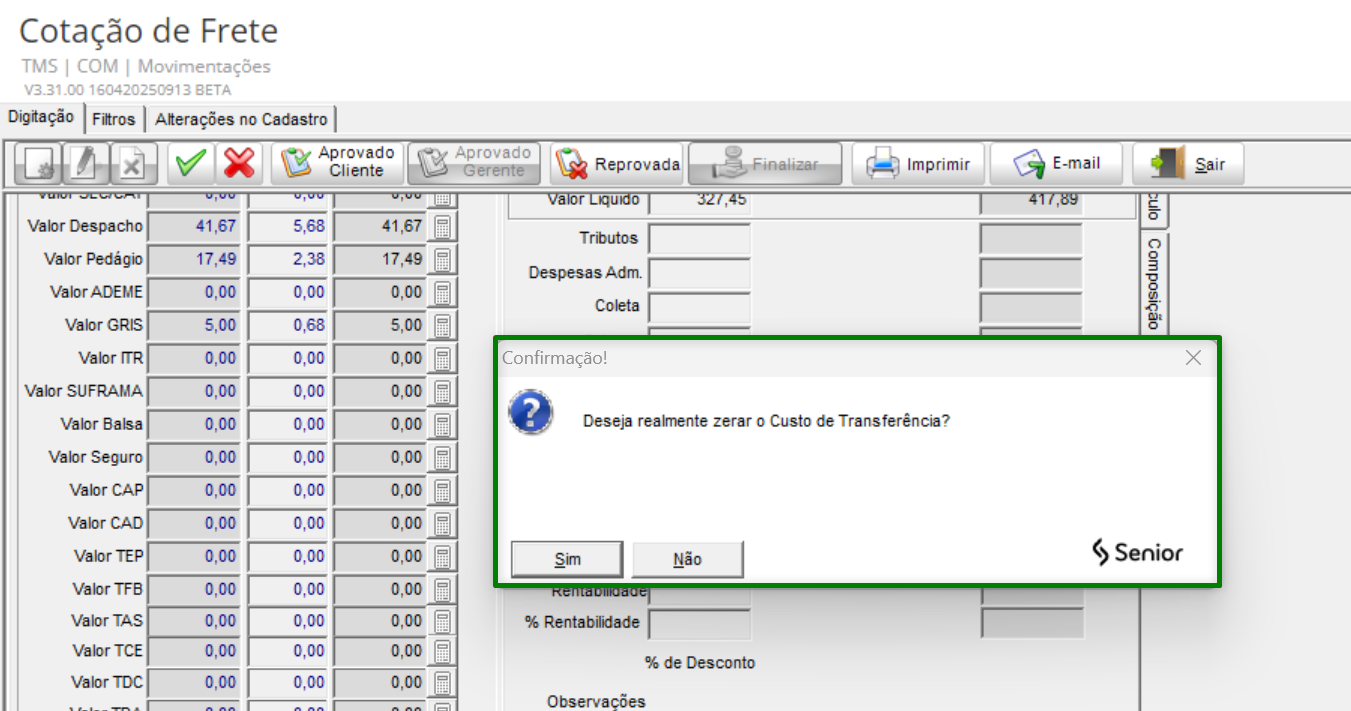Open calculator icon for Valor Pedágio

coord(442,260)
